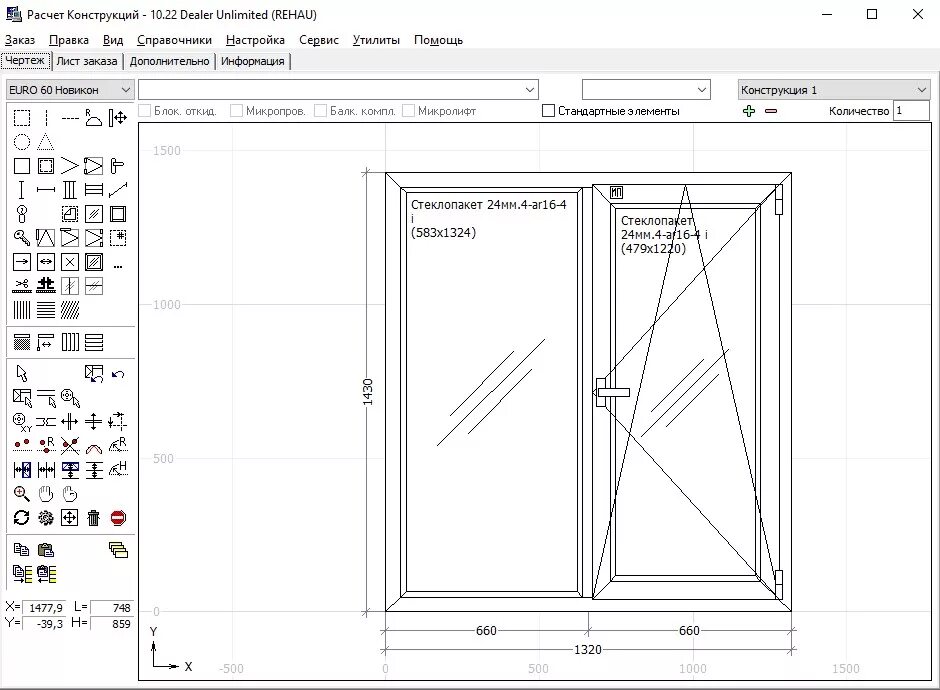Viewport: 940px width, 690px height.
Task: Click the undo arrow icon
Action: click(118, 375)
